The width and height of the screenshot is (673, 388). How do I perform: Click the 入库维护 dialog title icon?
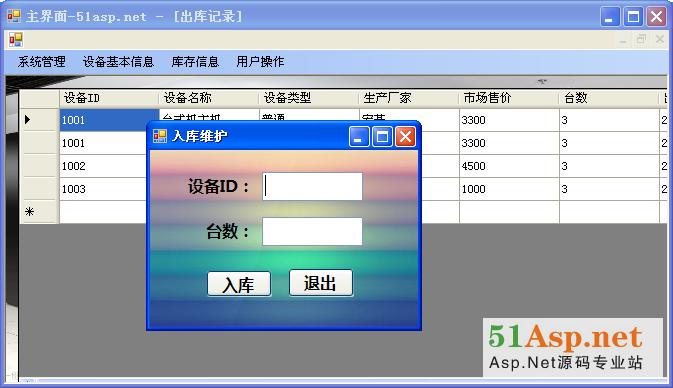160,136
